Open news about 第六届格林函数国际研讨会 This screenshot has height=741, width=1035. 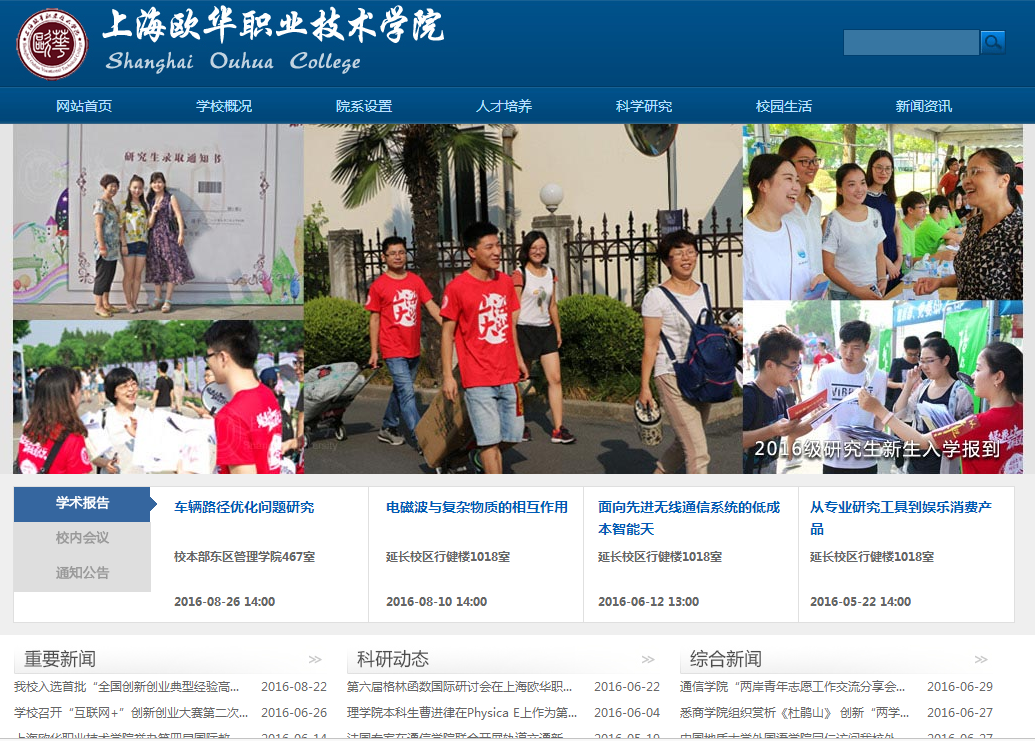coord(459,687)
